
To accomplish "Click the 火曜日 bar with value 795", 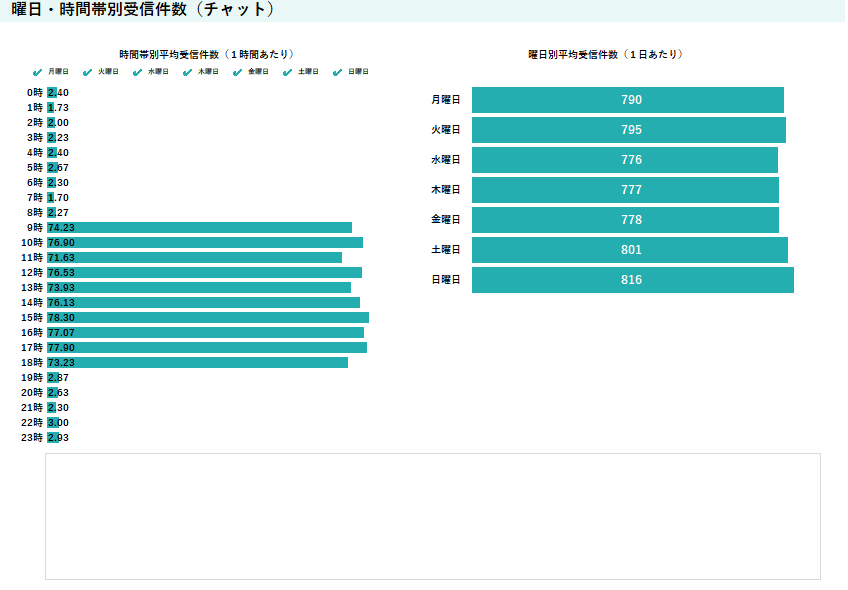I will coord(628,130).
